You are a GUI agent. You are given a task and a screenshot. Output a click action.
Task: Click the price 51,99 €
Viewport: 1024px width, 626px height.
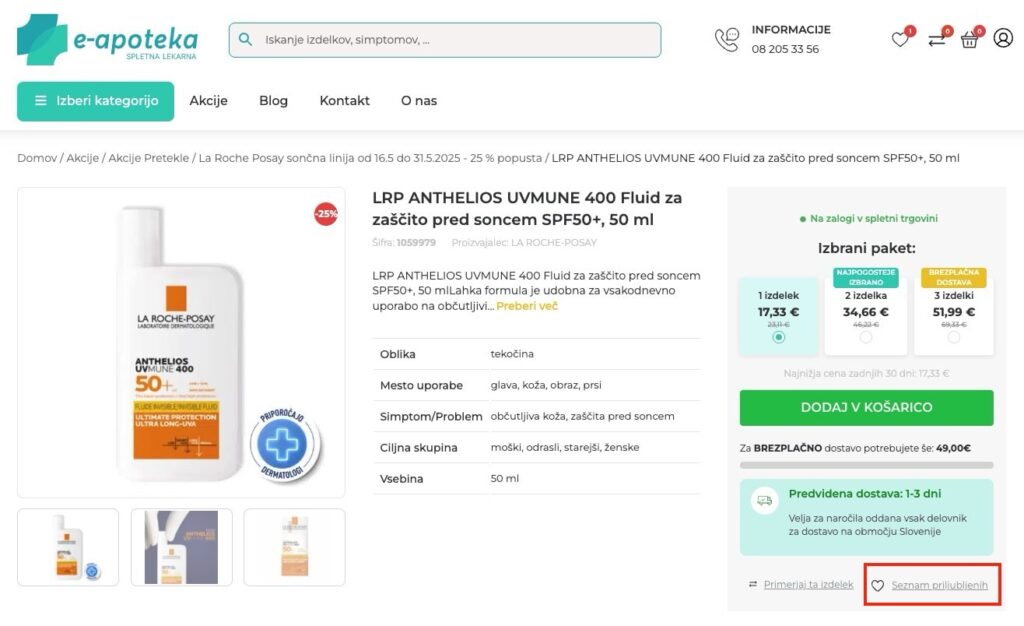pyautogui.click(x=953, y=312)
